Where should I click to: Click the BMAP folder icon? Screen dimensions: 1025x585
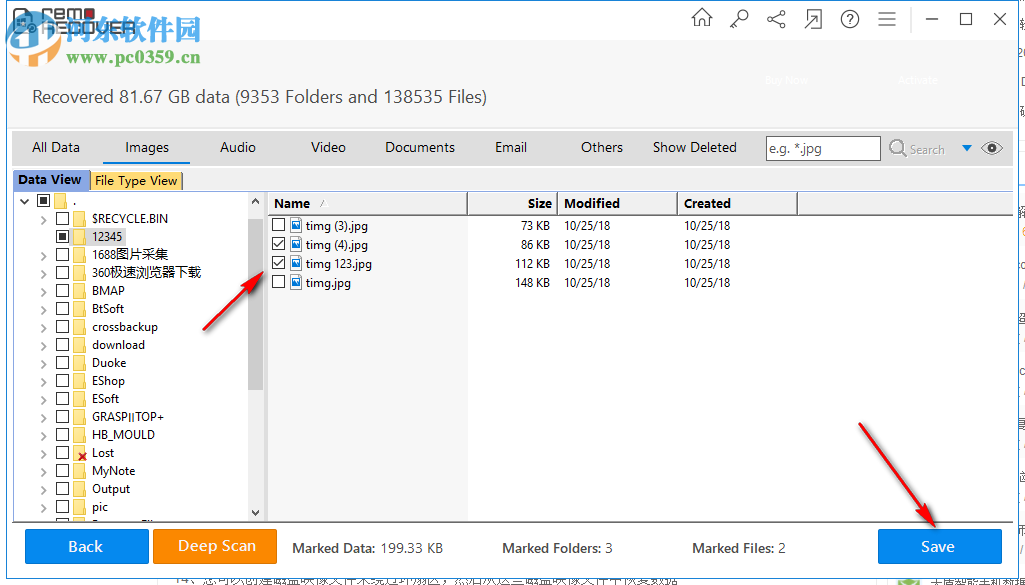tap(80, 290)
